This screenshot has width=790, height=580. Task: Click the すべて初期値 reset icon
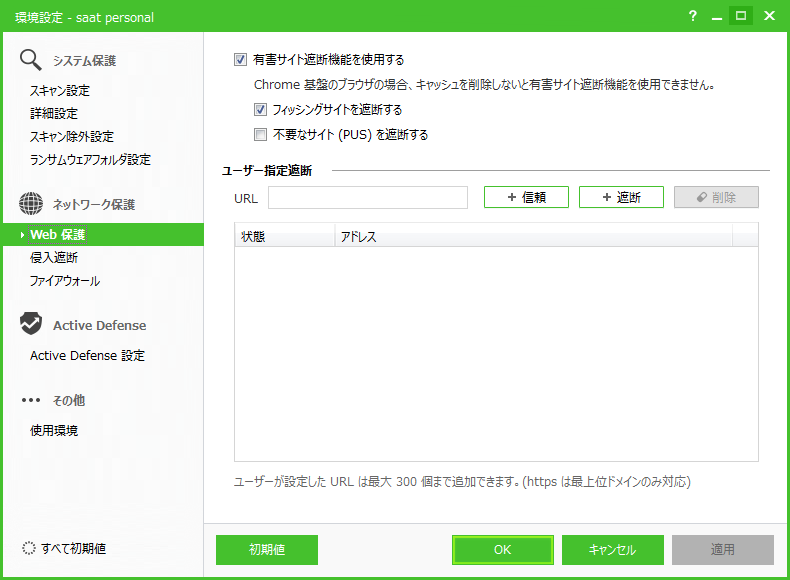(x=28, y=549)
